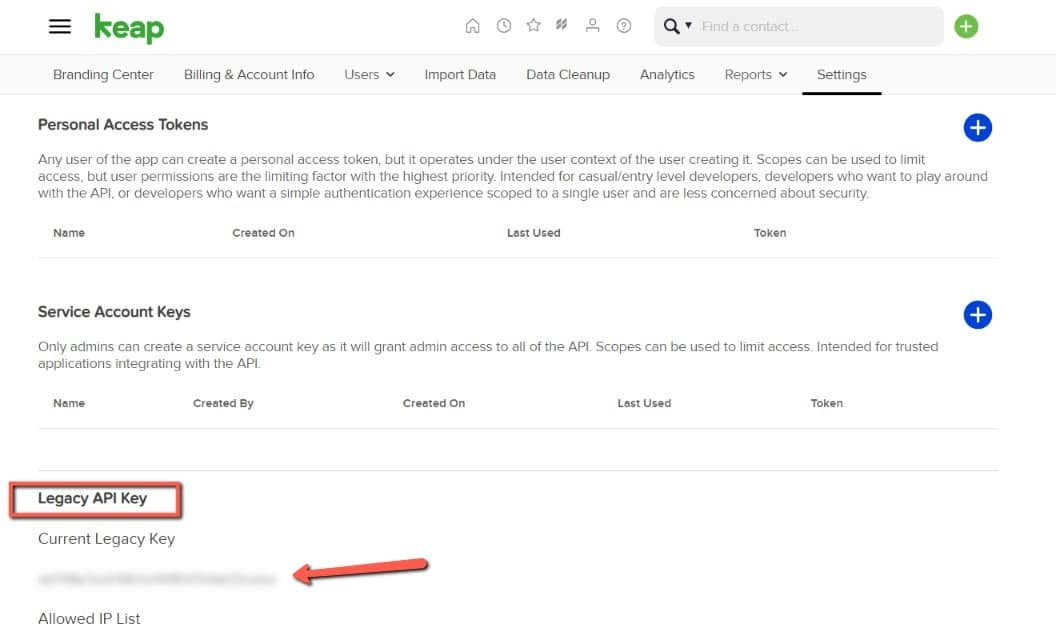Open the Home icon in top navigation
The width and height of the screenshot is (1056, 644).
tap(472, 26)
